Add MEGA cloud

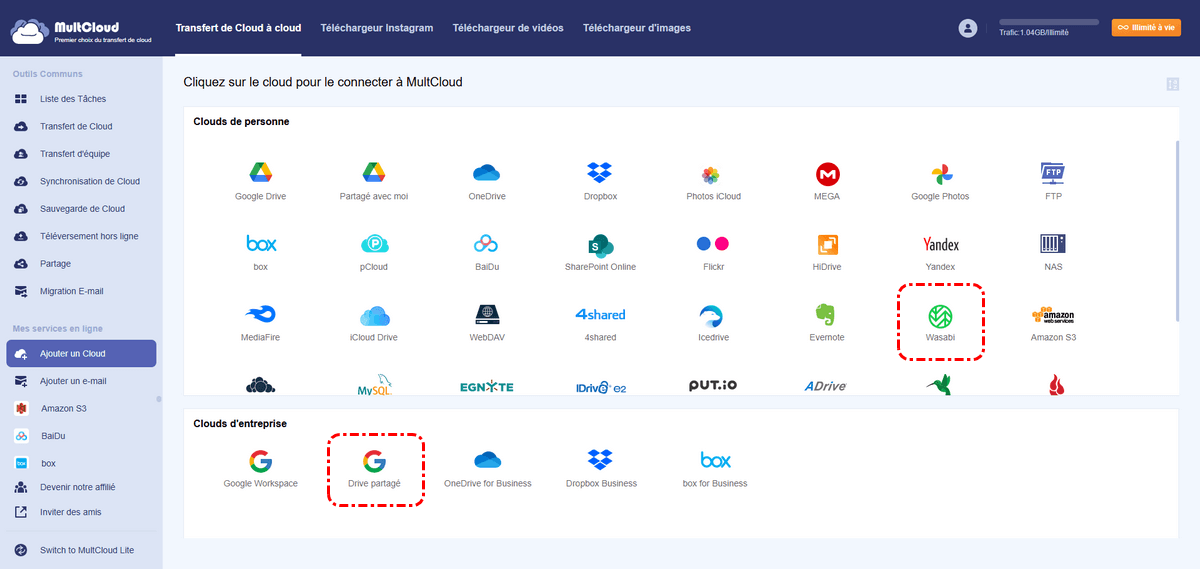pyautogui.click(x=827, y=181)
